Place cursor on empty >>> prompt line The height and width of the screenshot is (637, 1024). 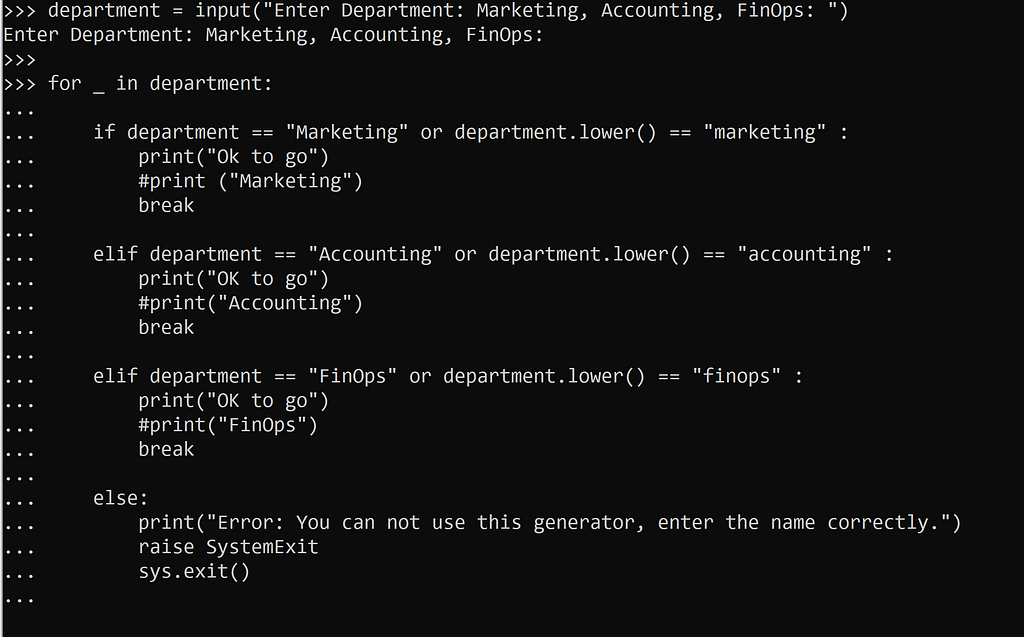point(20,59)
